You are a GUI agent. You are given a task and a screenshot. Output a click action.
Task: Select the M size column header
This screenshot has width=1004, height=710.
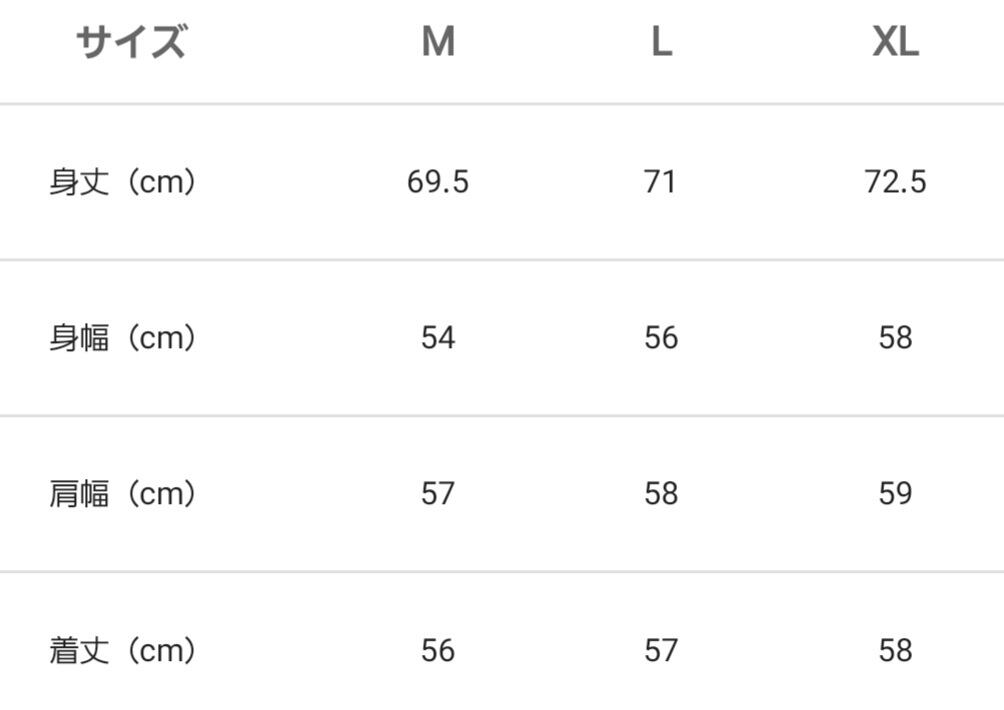coord(438,43)
